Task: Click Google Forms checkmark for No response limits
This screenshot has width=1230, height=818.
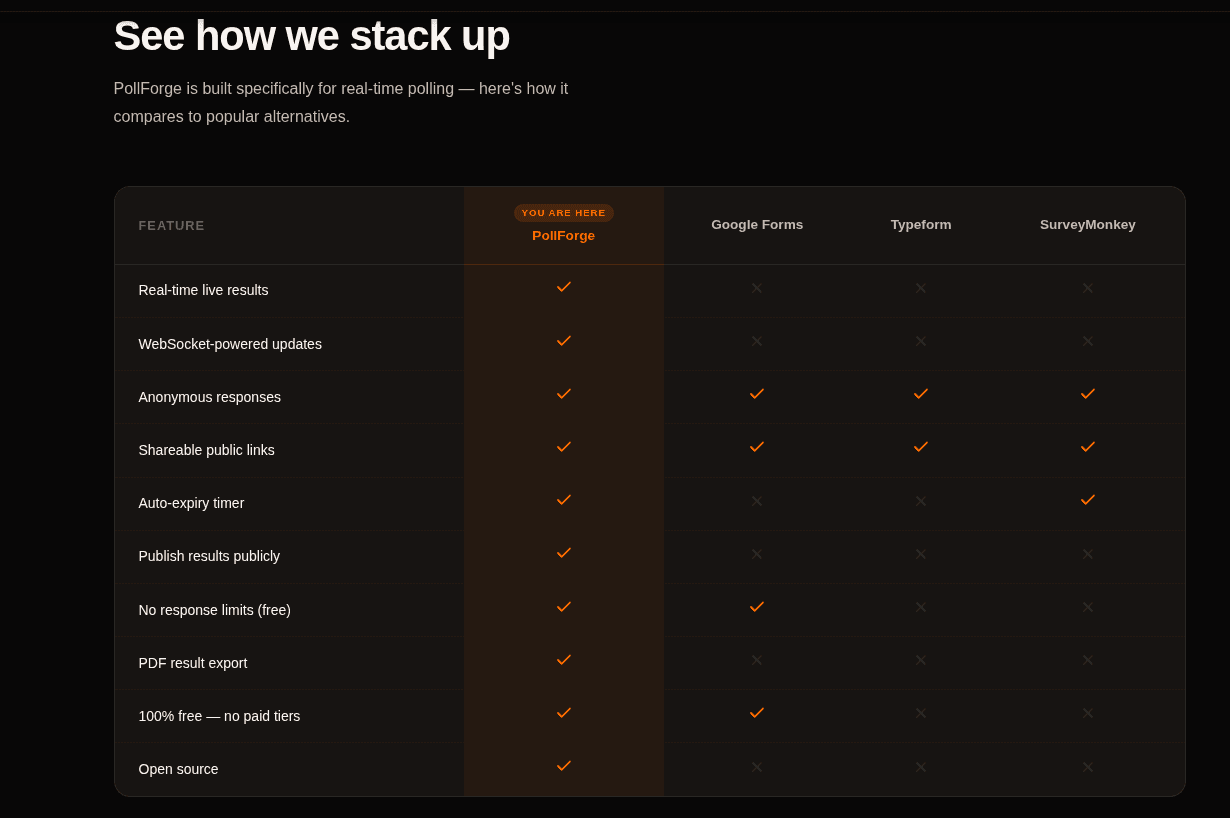Action: pos(757,606)
